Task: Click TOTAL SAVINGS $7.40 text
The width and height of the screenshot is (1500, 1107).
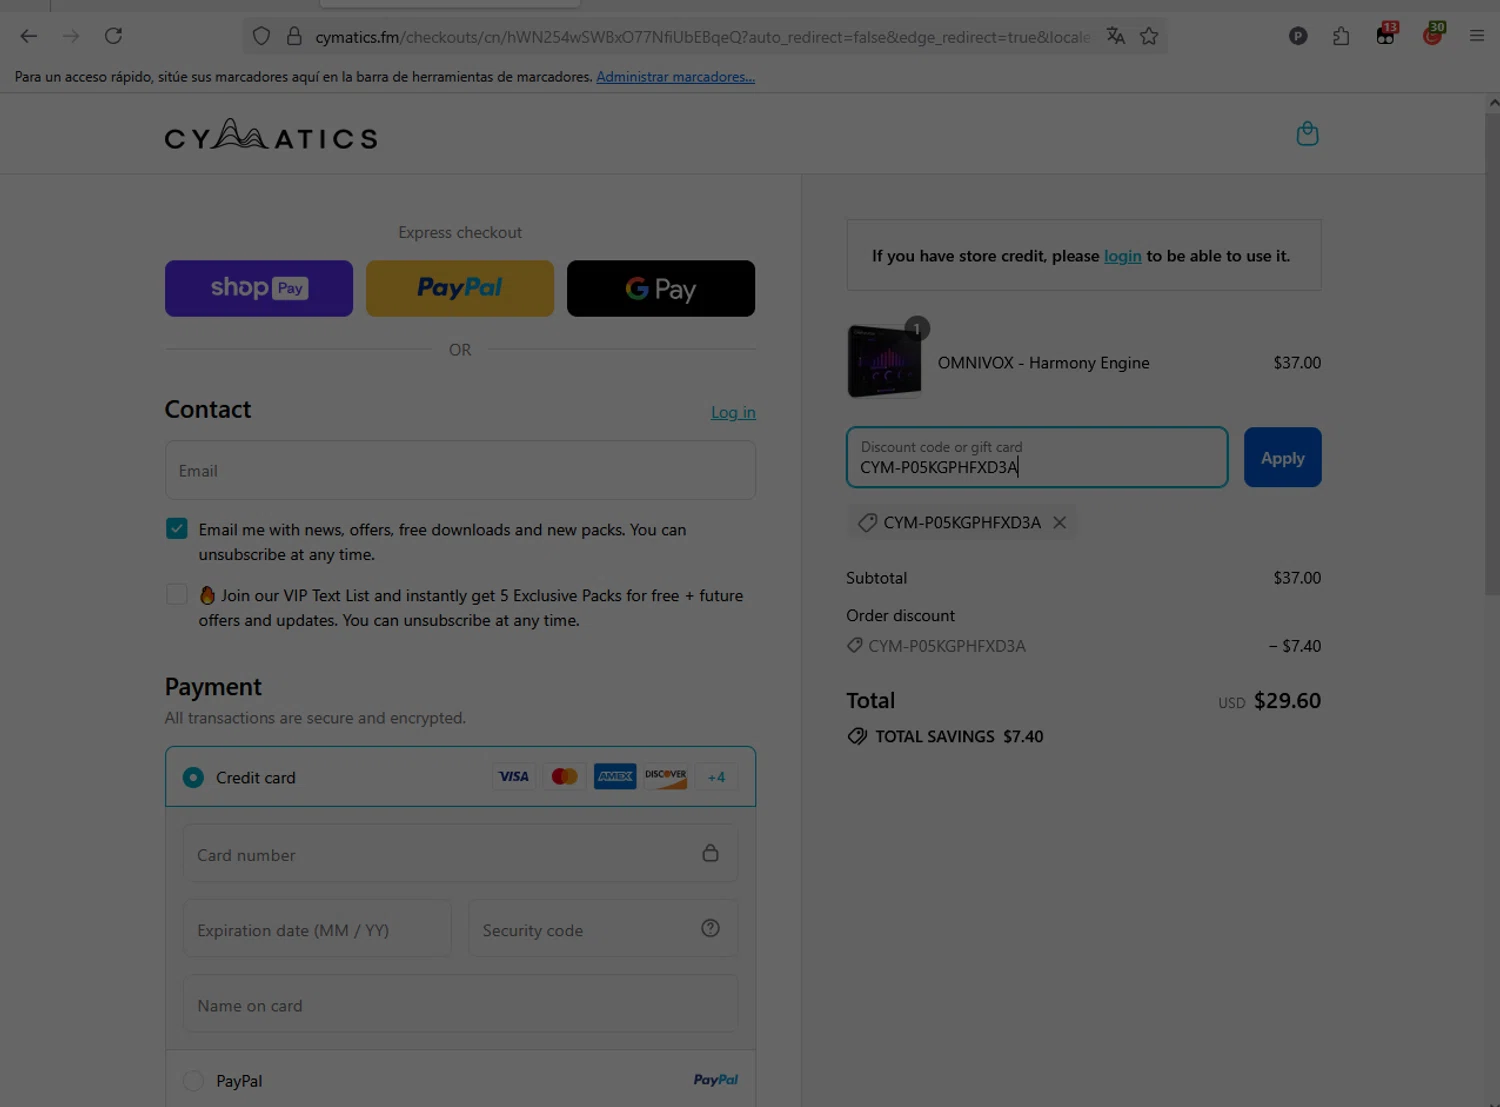Action: [959, 737]
